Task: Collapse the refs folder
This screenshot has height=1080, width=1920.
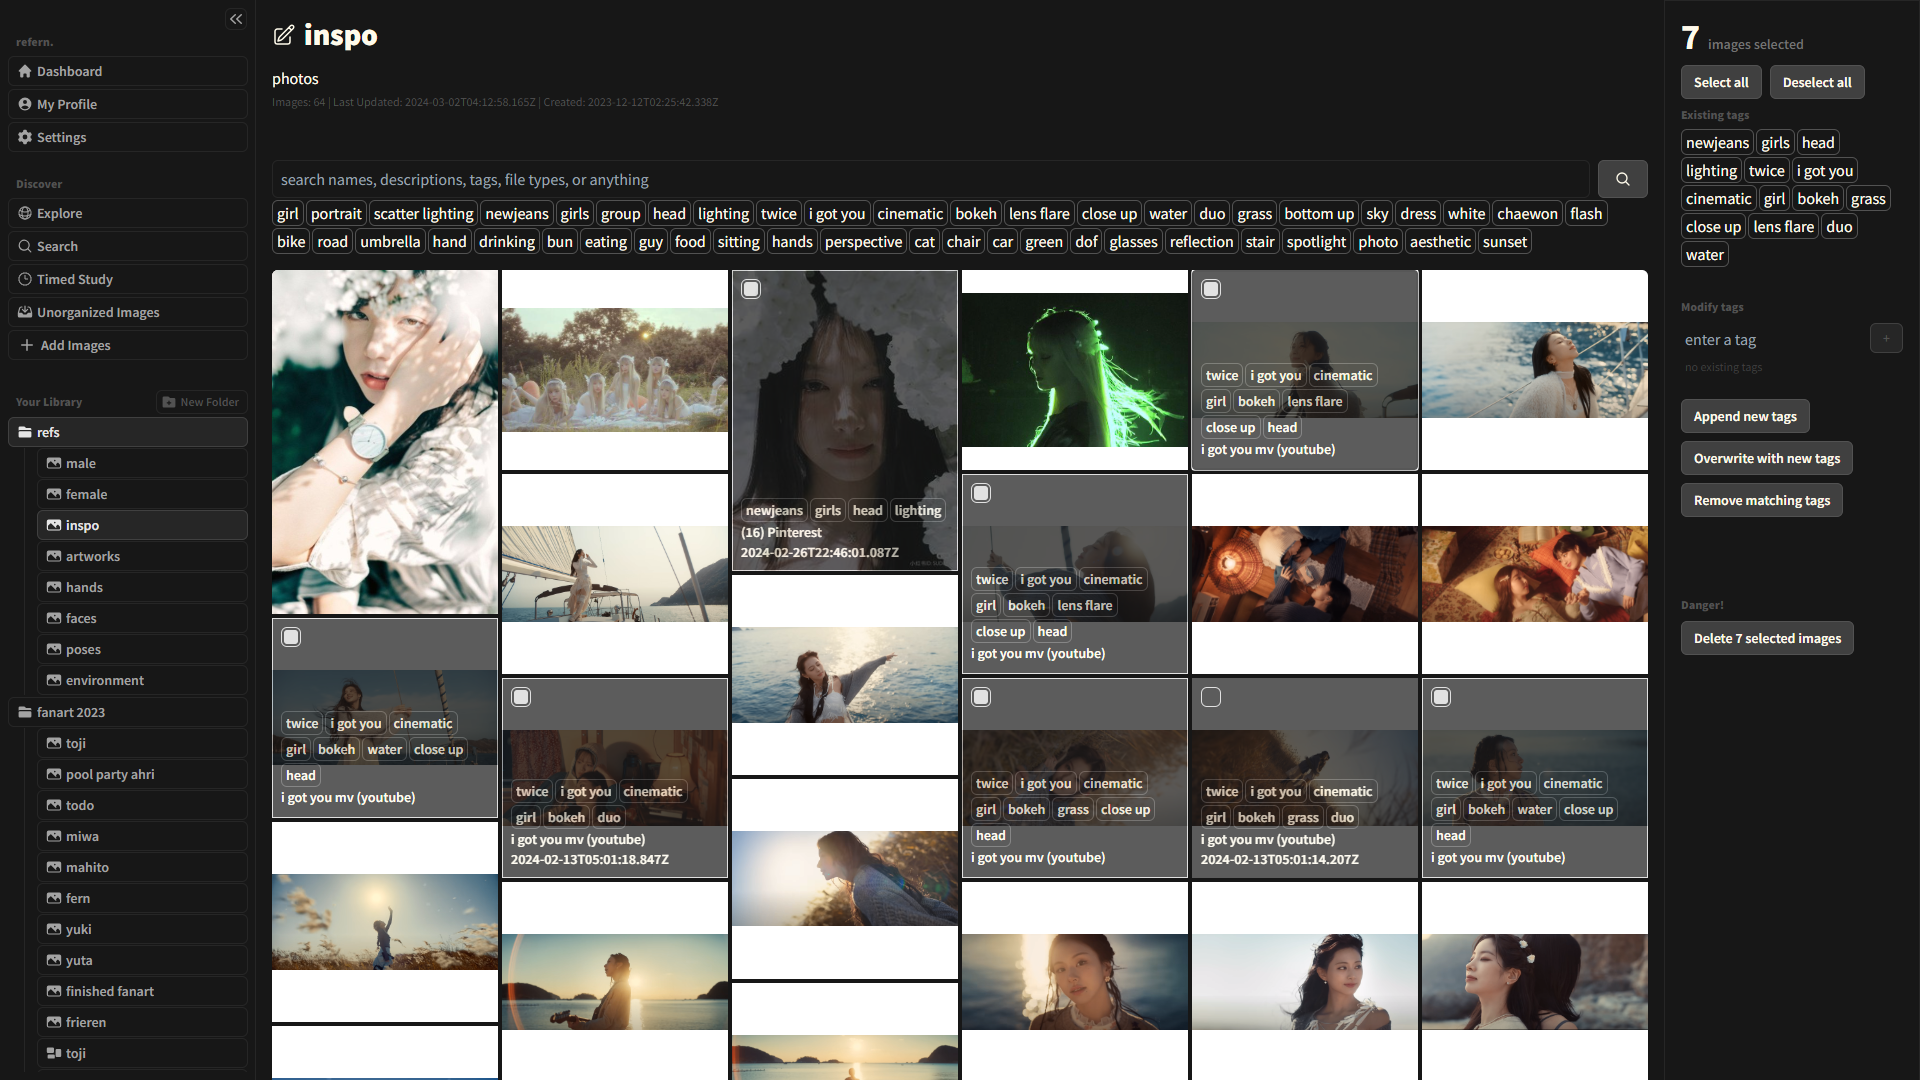Action: coord(49,432)
